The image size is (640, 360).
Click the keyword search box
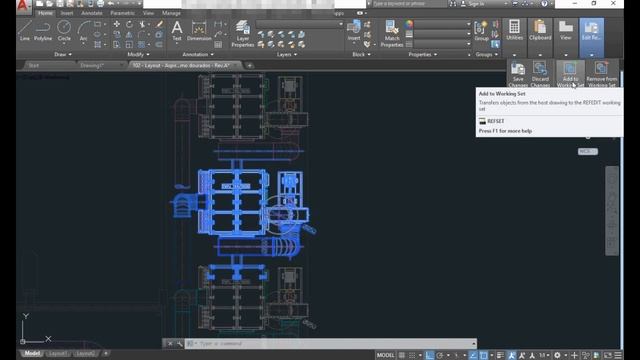click(409, 4)
